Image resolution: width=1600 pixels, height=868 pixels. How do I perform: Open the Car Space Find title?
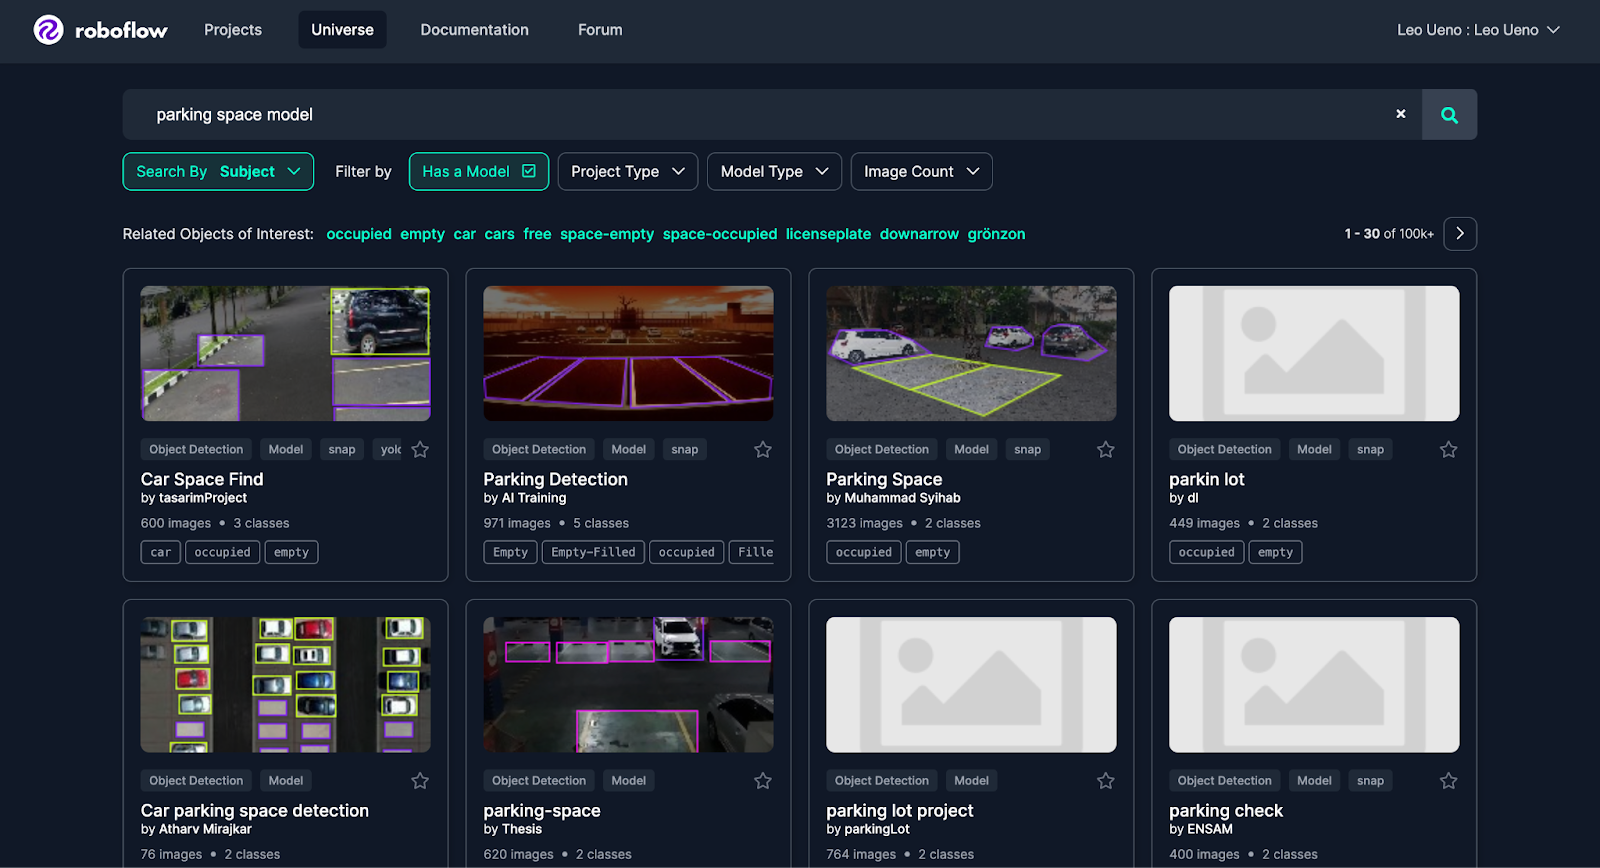click(202, 479)
